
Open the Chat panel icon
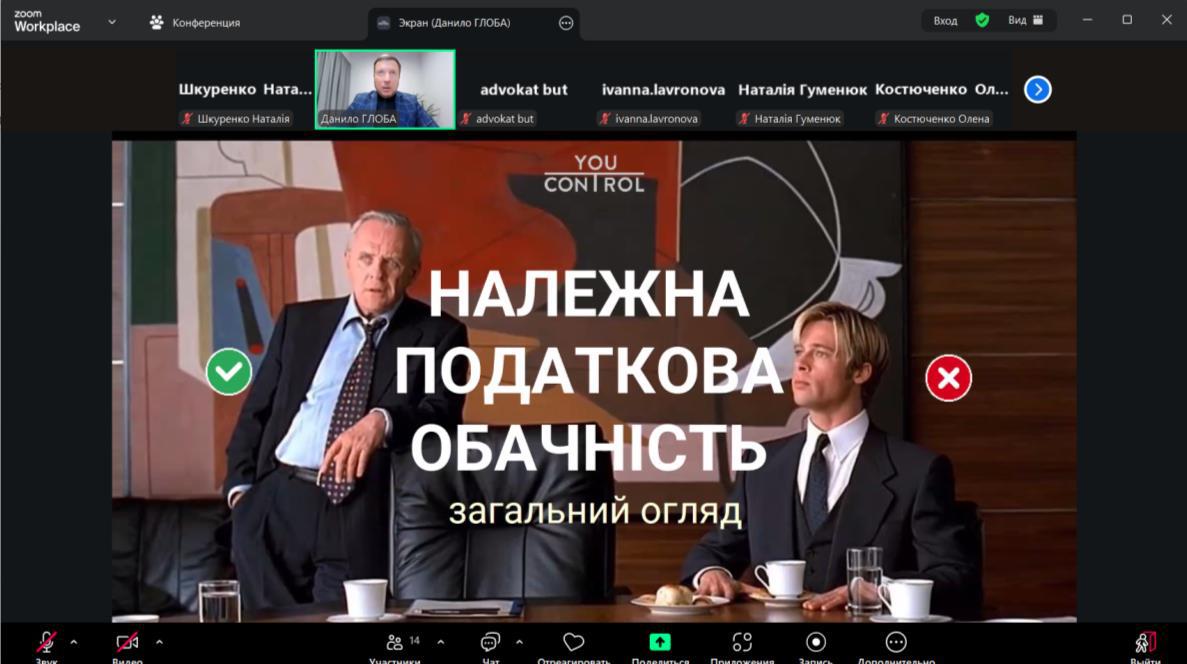coord(490,642)
